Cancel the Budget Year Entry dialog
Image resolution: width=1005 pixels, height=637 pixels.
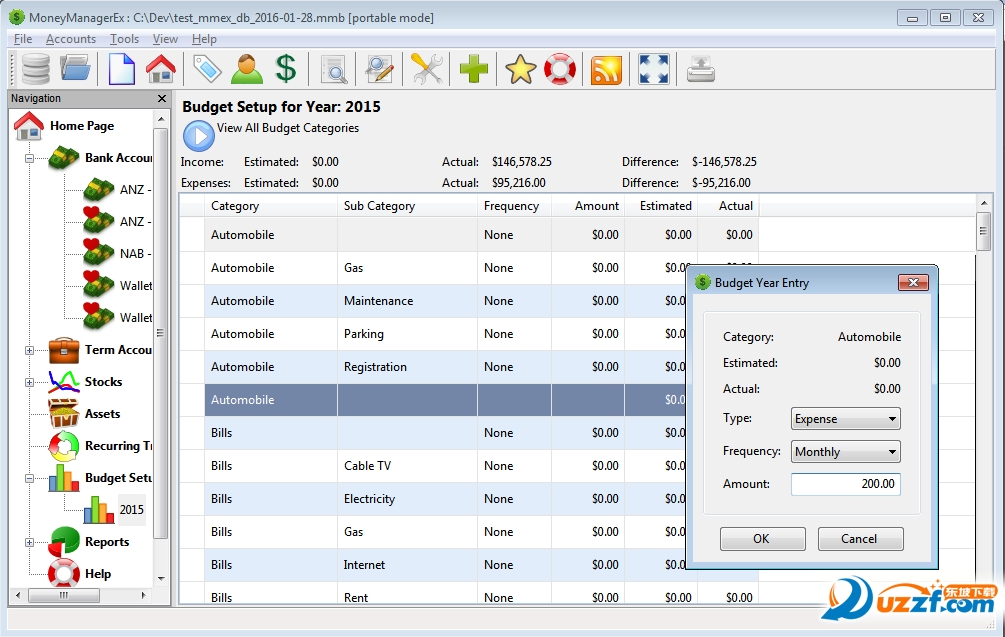(x=860, y=539)
